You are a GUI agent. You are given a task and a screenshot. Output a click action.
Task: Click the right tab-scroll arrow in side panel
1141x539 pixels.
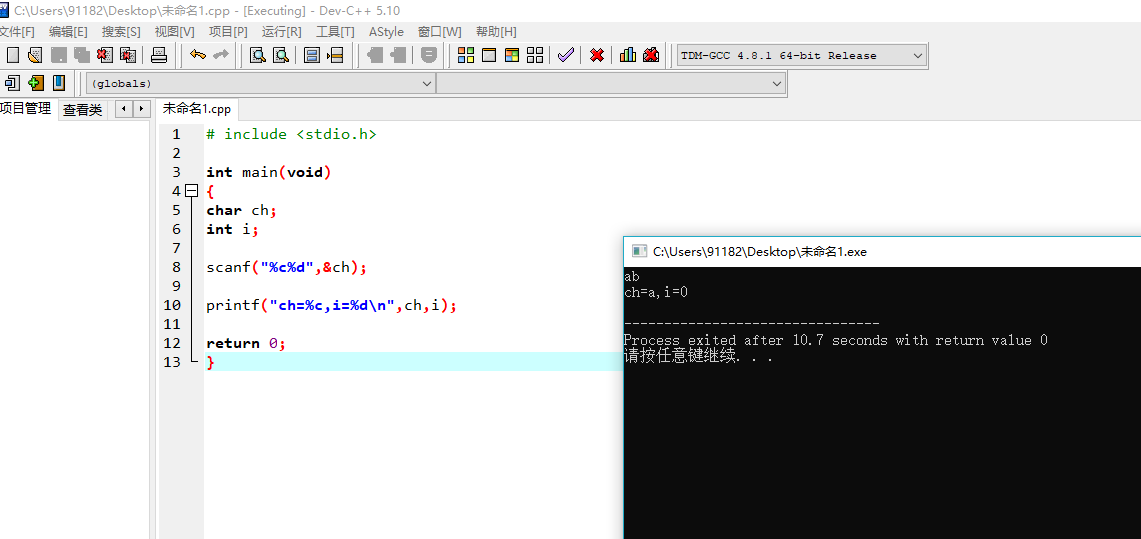click(x=140, y=109)
